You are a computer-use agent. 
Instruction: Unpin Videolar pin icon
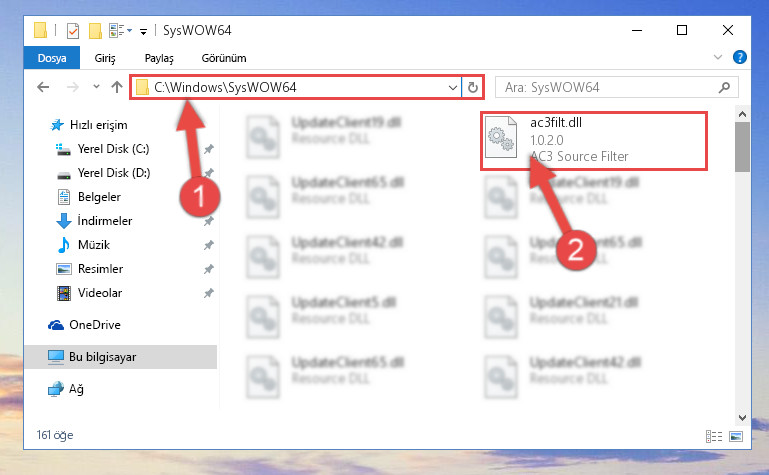coord(208,293)
